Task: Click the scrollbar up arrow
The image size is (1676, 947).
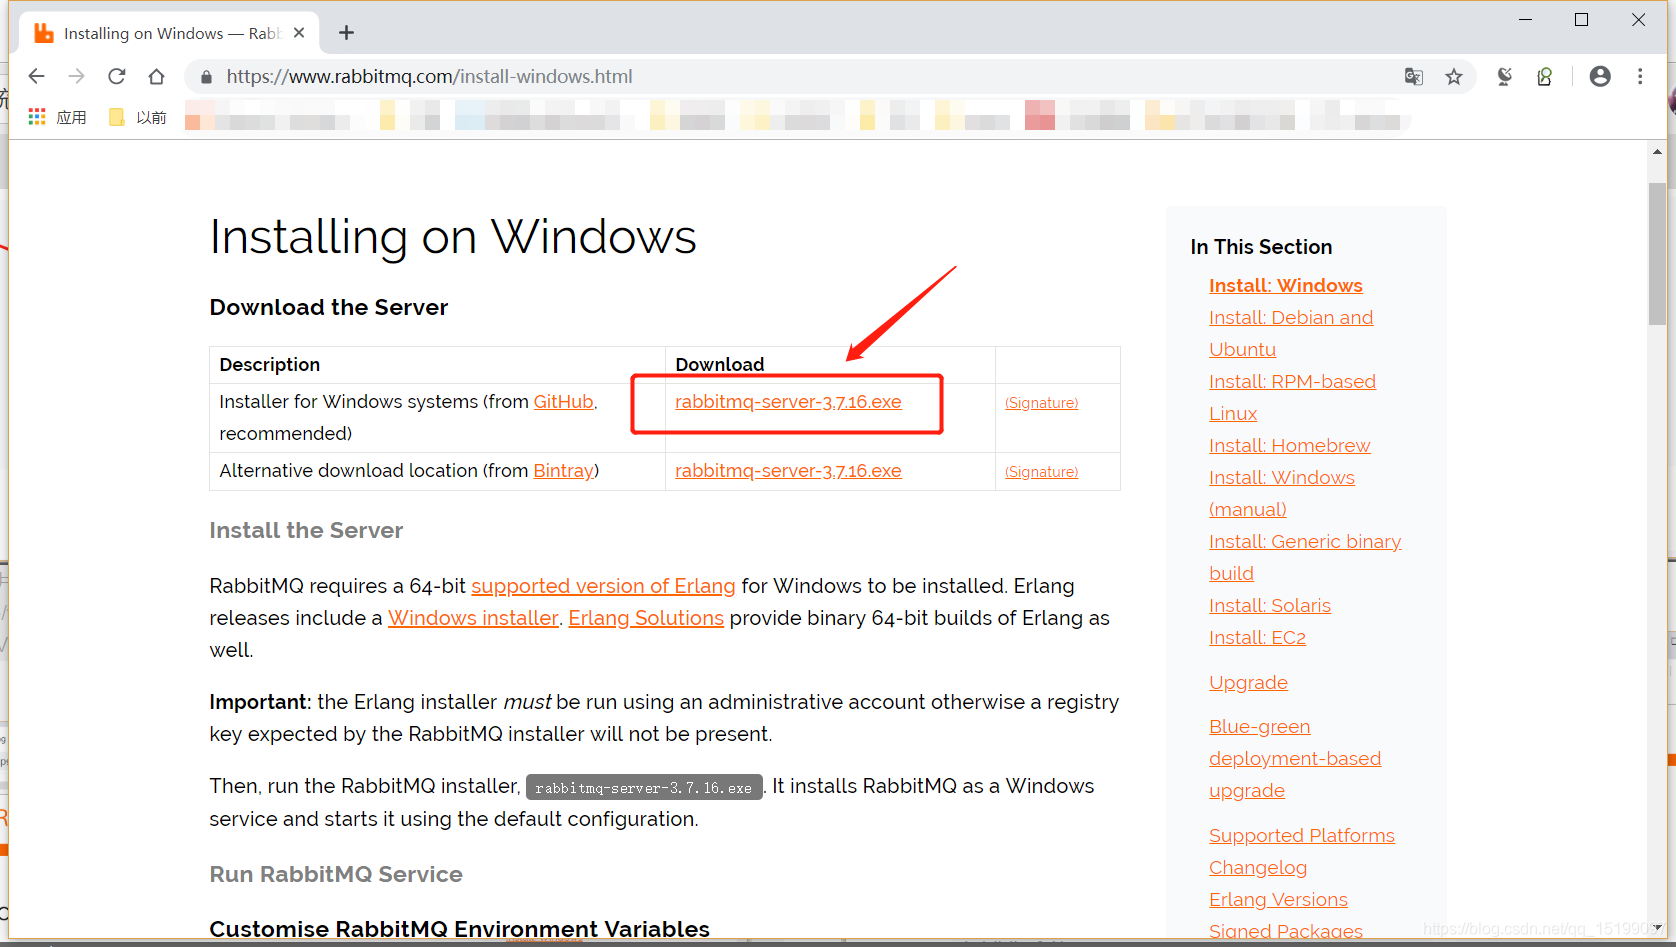Action: pos(1657,152)
